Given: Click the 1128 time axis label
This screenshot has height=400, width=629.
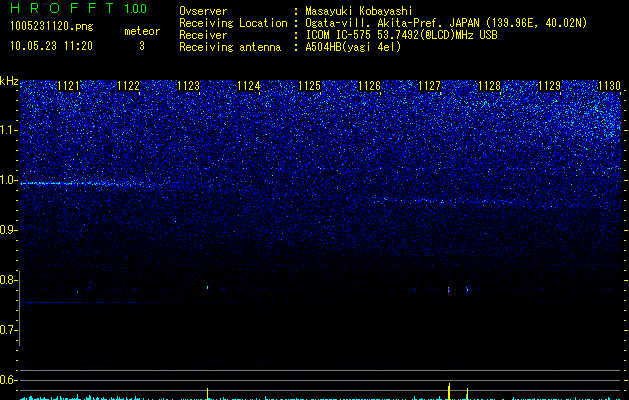Looking at the screenshot, I should pos(490,86).
